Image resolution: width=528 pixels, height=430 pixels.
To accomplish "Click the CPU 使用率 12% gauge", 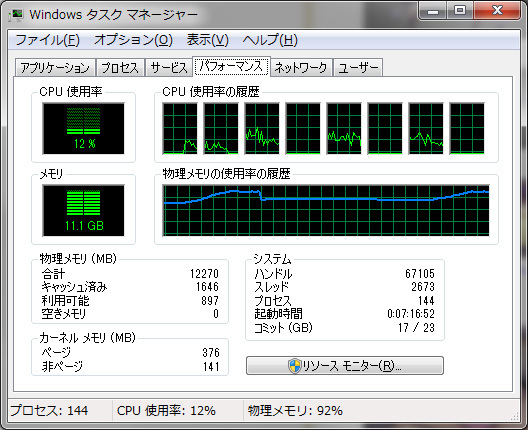I will point(84,129).
